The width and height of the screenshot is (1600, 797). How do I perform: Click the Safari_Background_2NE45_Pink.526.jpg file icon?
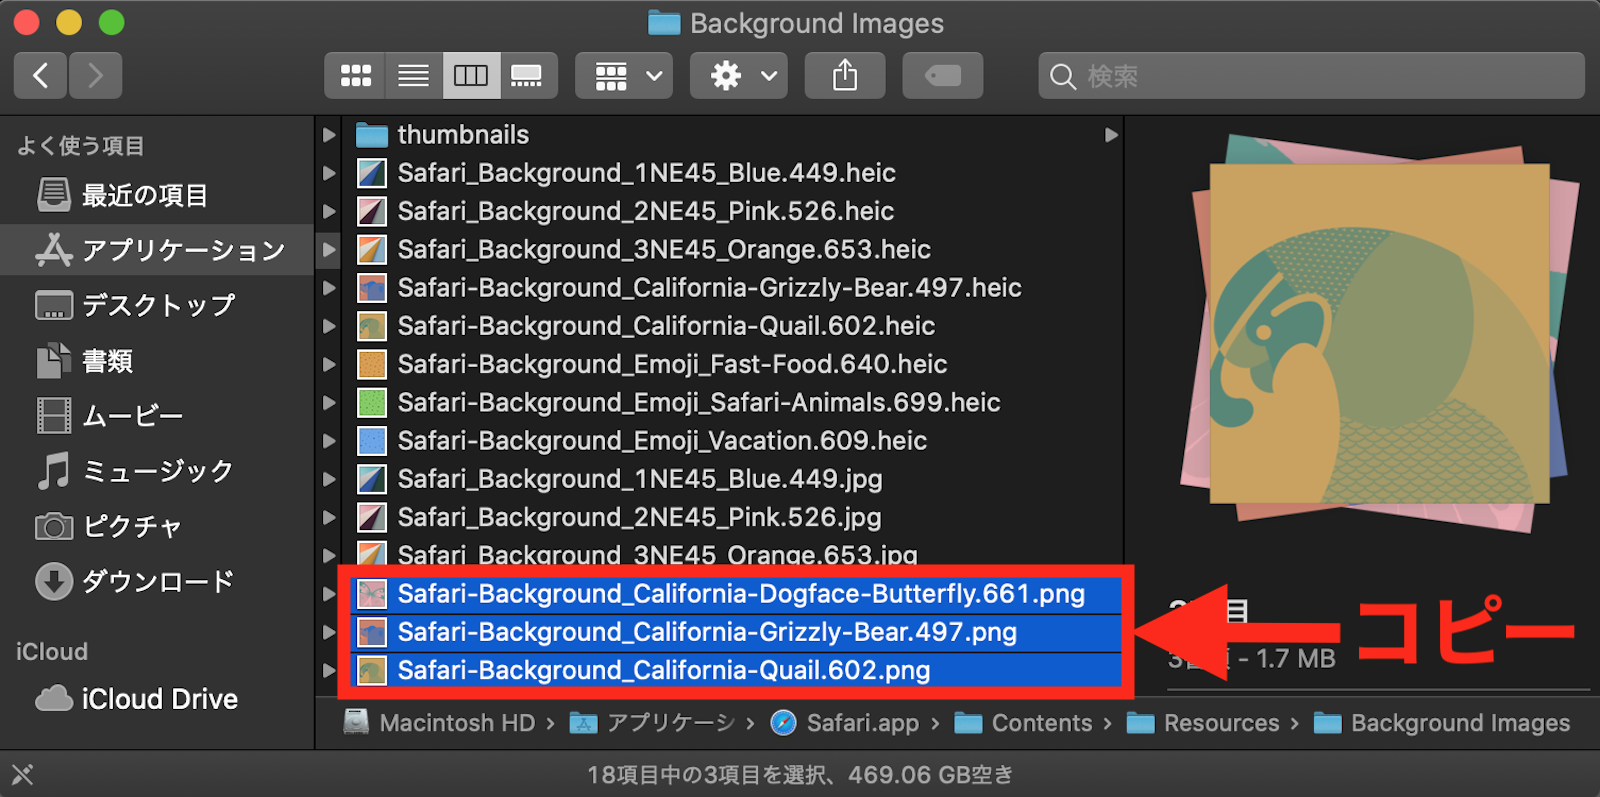(372, 517)
